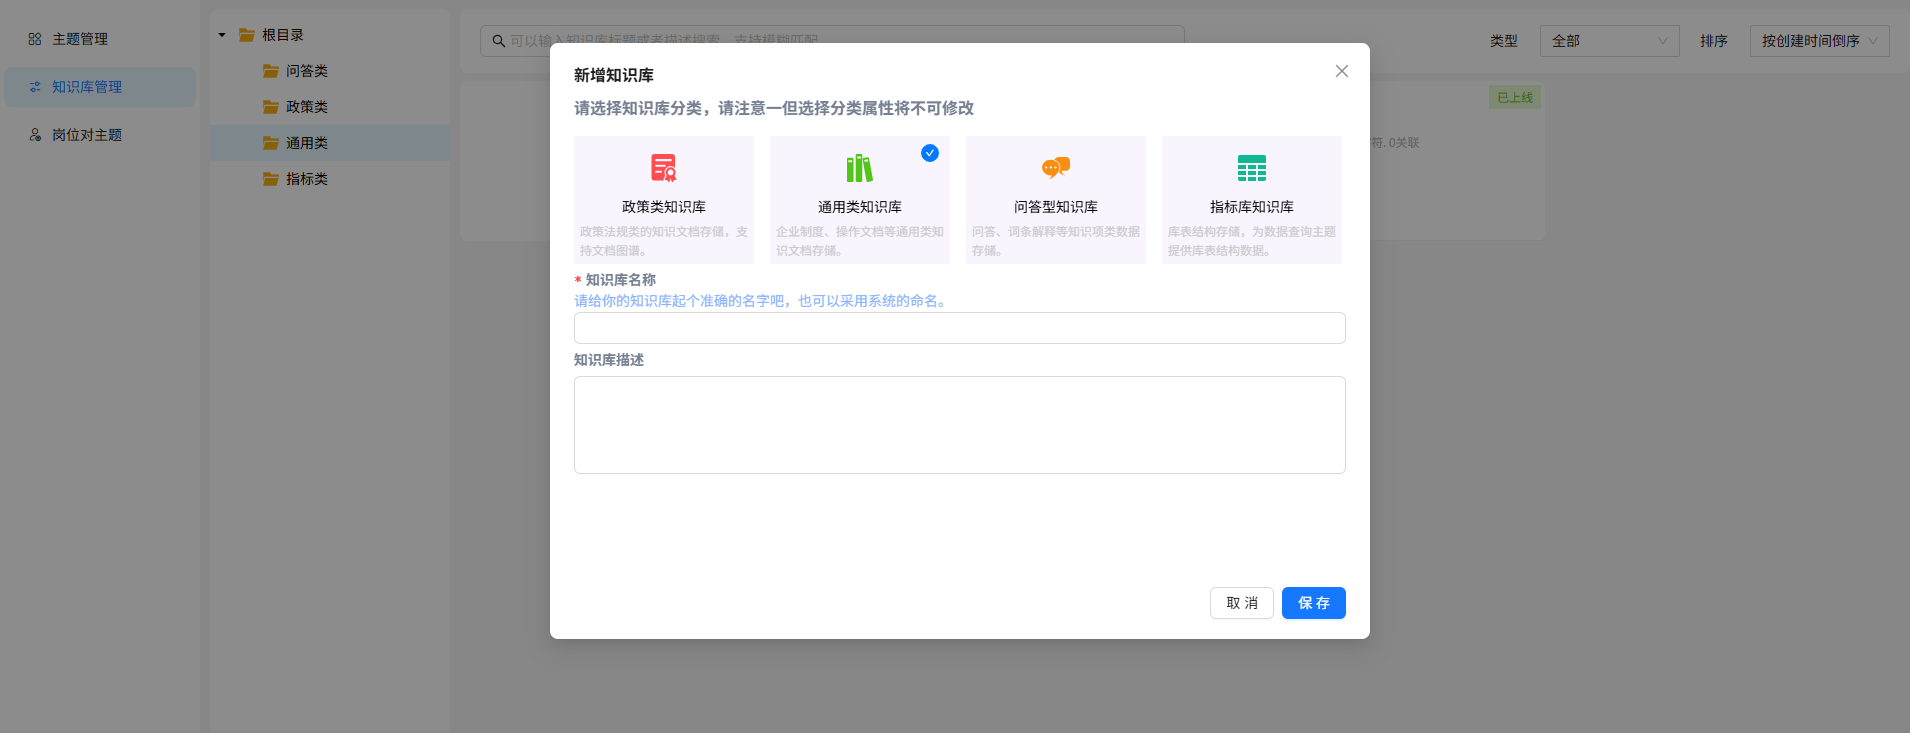Click the search magnifier icon
The image size is (1910, 733).
click(x=498, y=41)
